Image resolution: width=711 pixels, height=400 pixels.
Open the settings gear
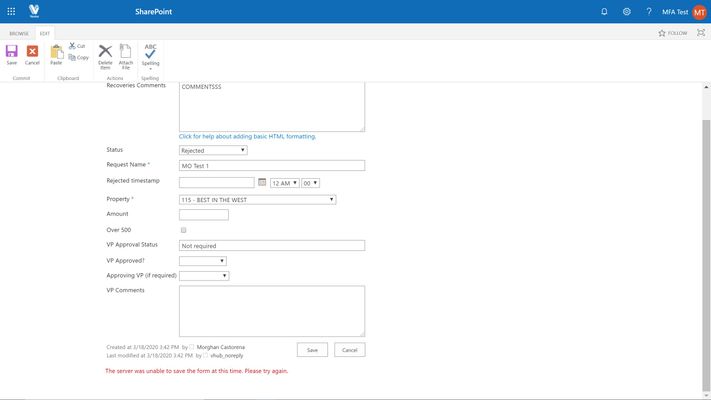click(x=627, y=12)
